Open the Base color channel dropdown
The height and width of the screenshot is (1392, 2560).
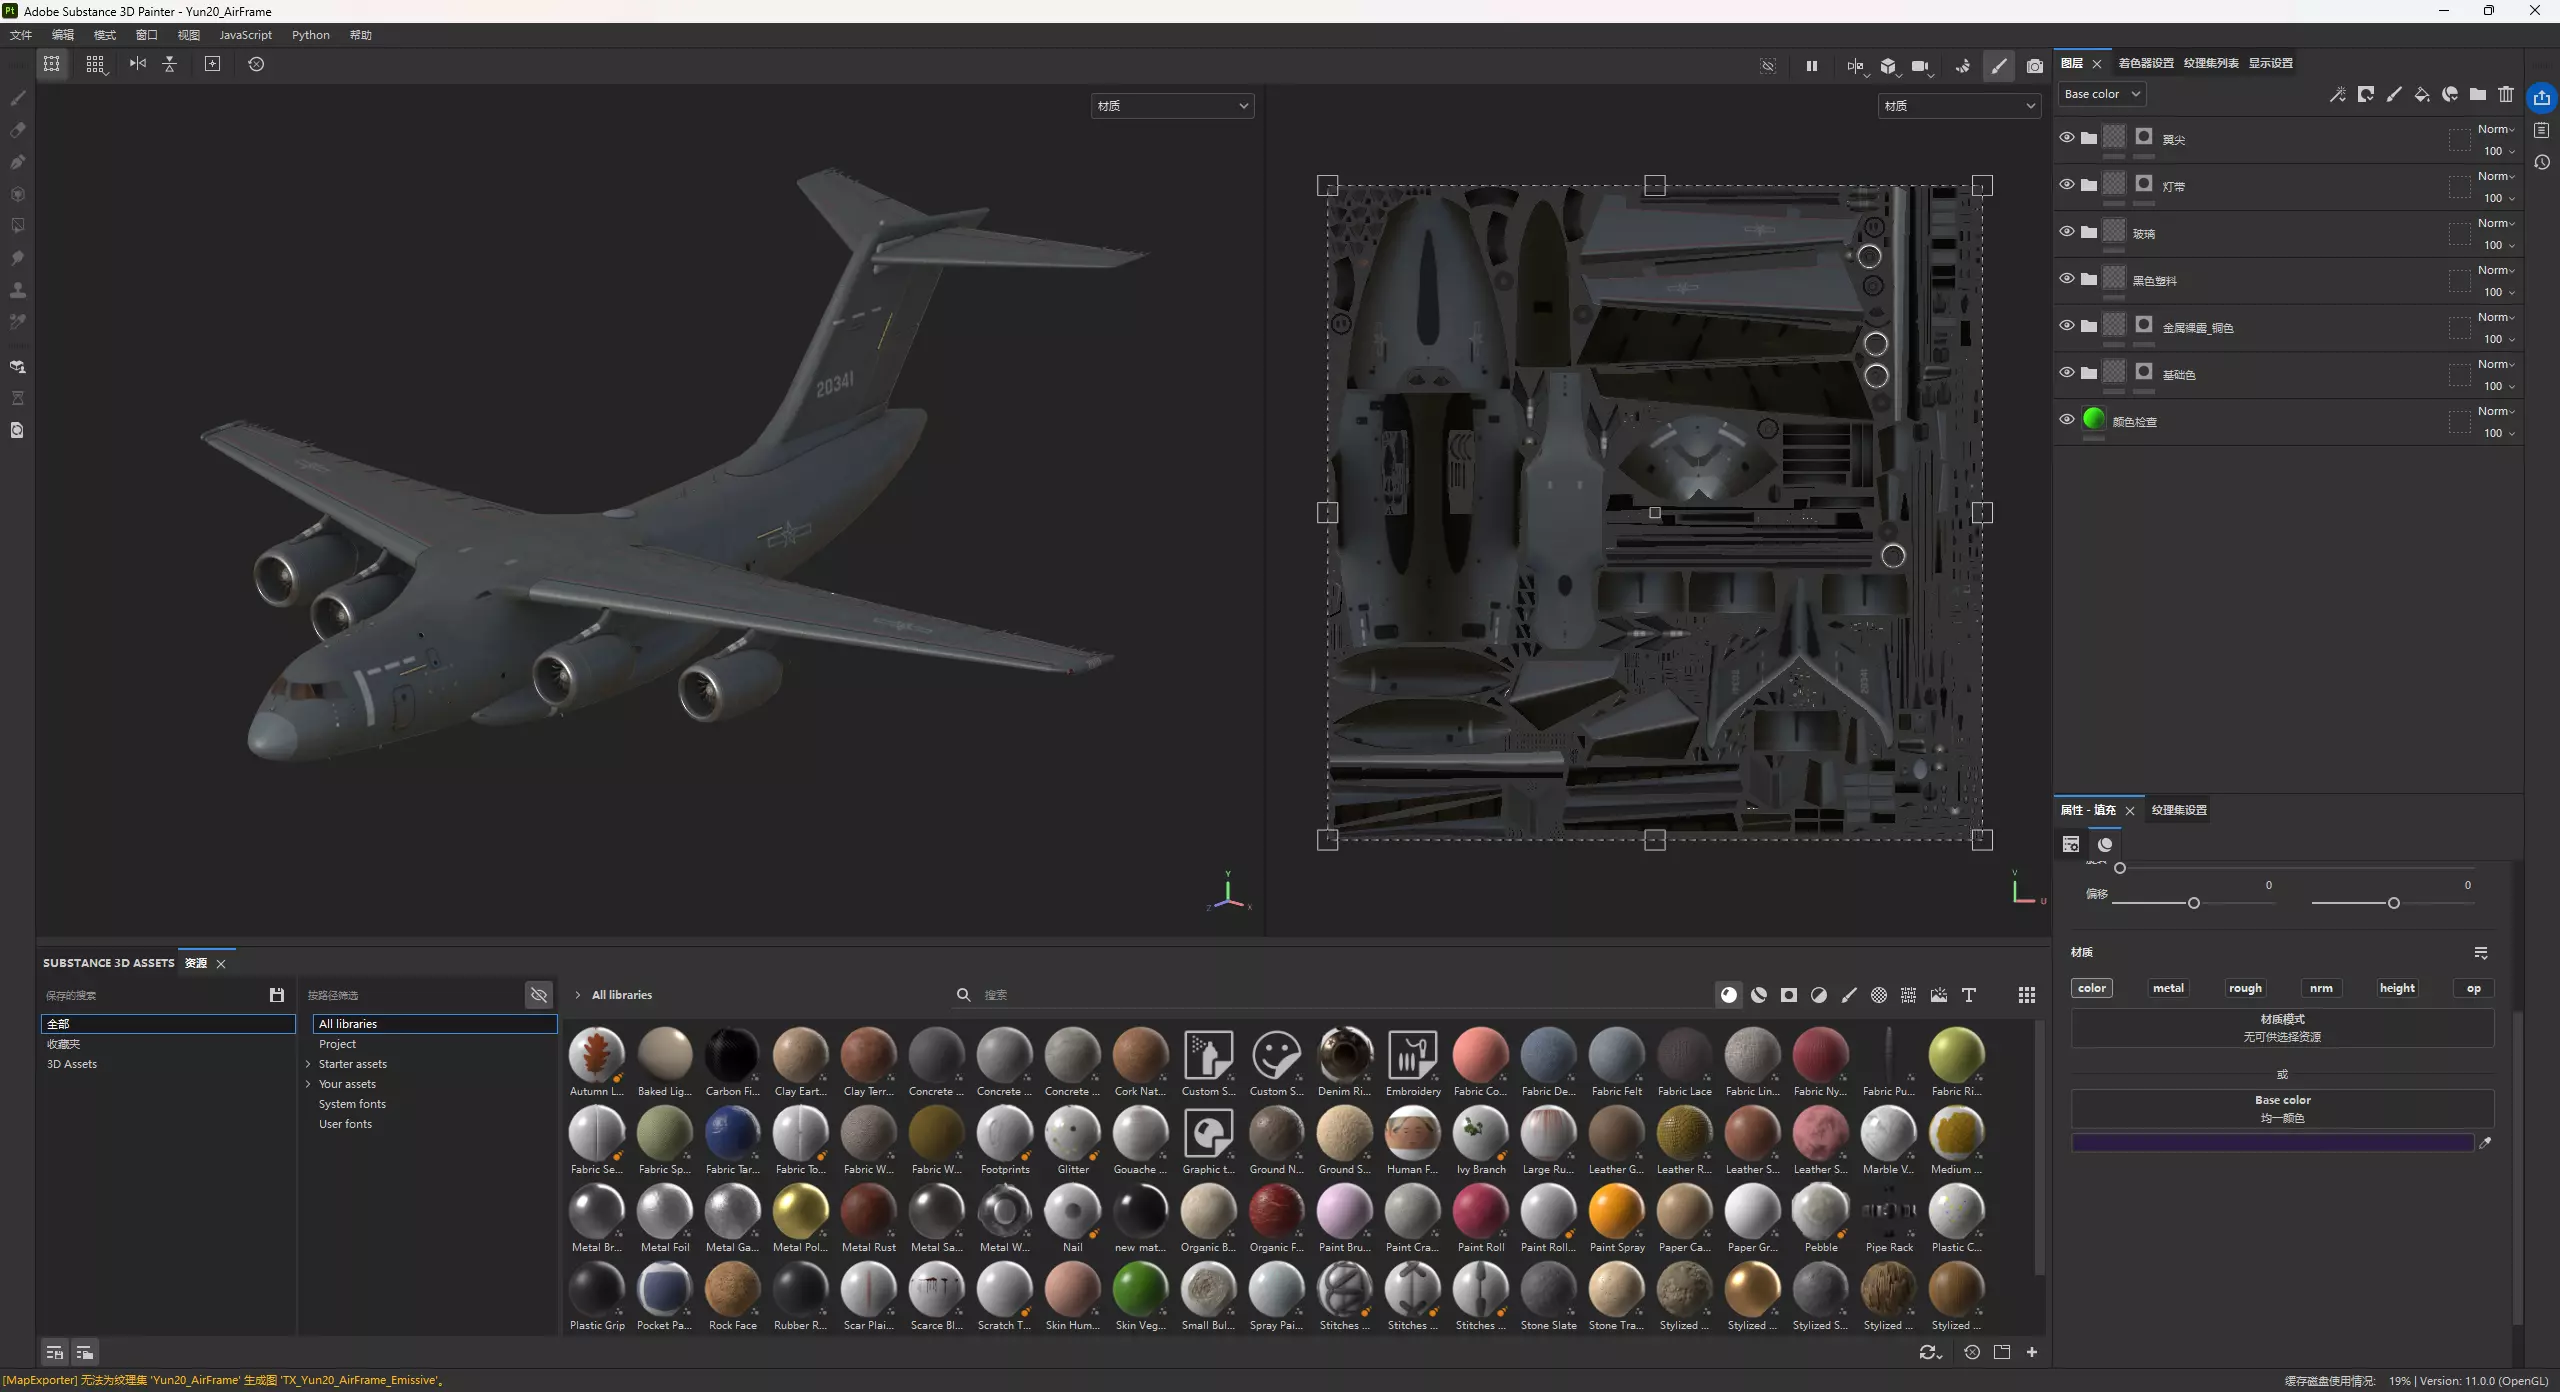point(2101,94)
